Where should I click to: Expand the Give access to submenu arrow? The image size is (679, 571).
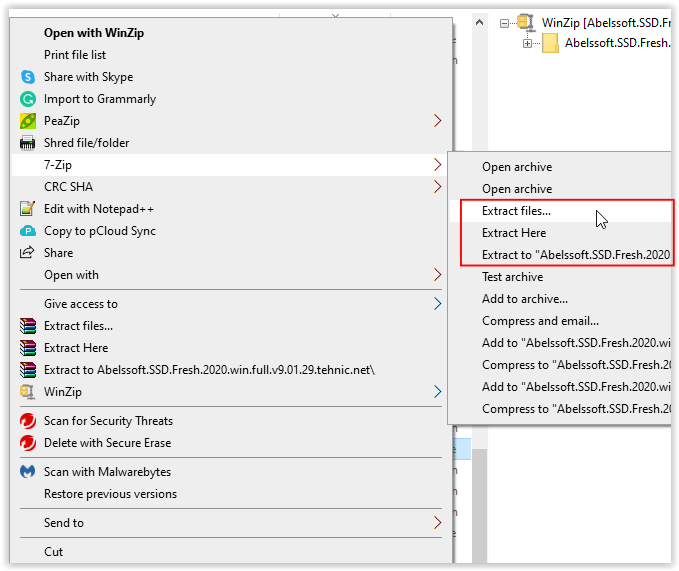437,304
